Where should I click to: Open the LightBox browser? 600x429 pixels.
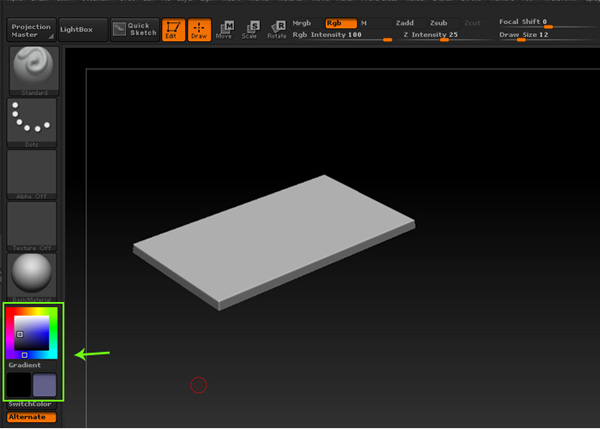[81, 29]
